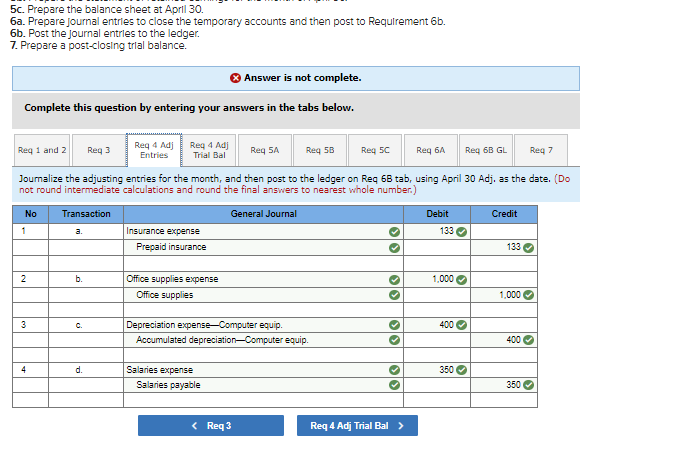Click the 7. Prepare a post-closing trial balance text
The image size is (677, 449).
pos(99,46)
